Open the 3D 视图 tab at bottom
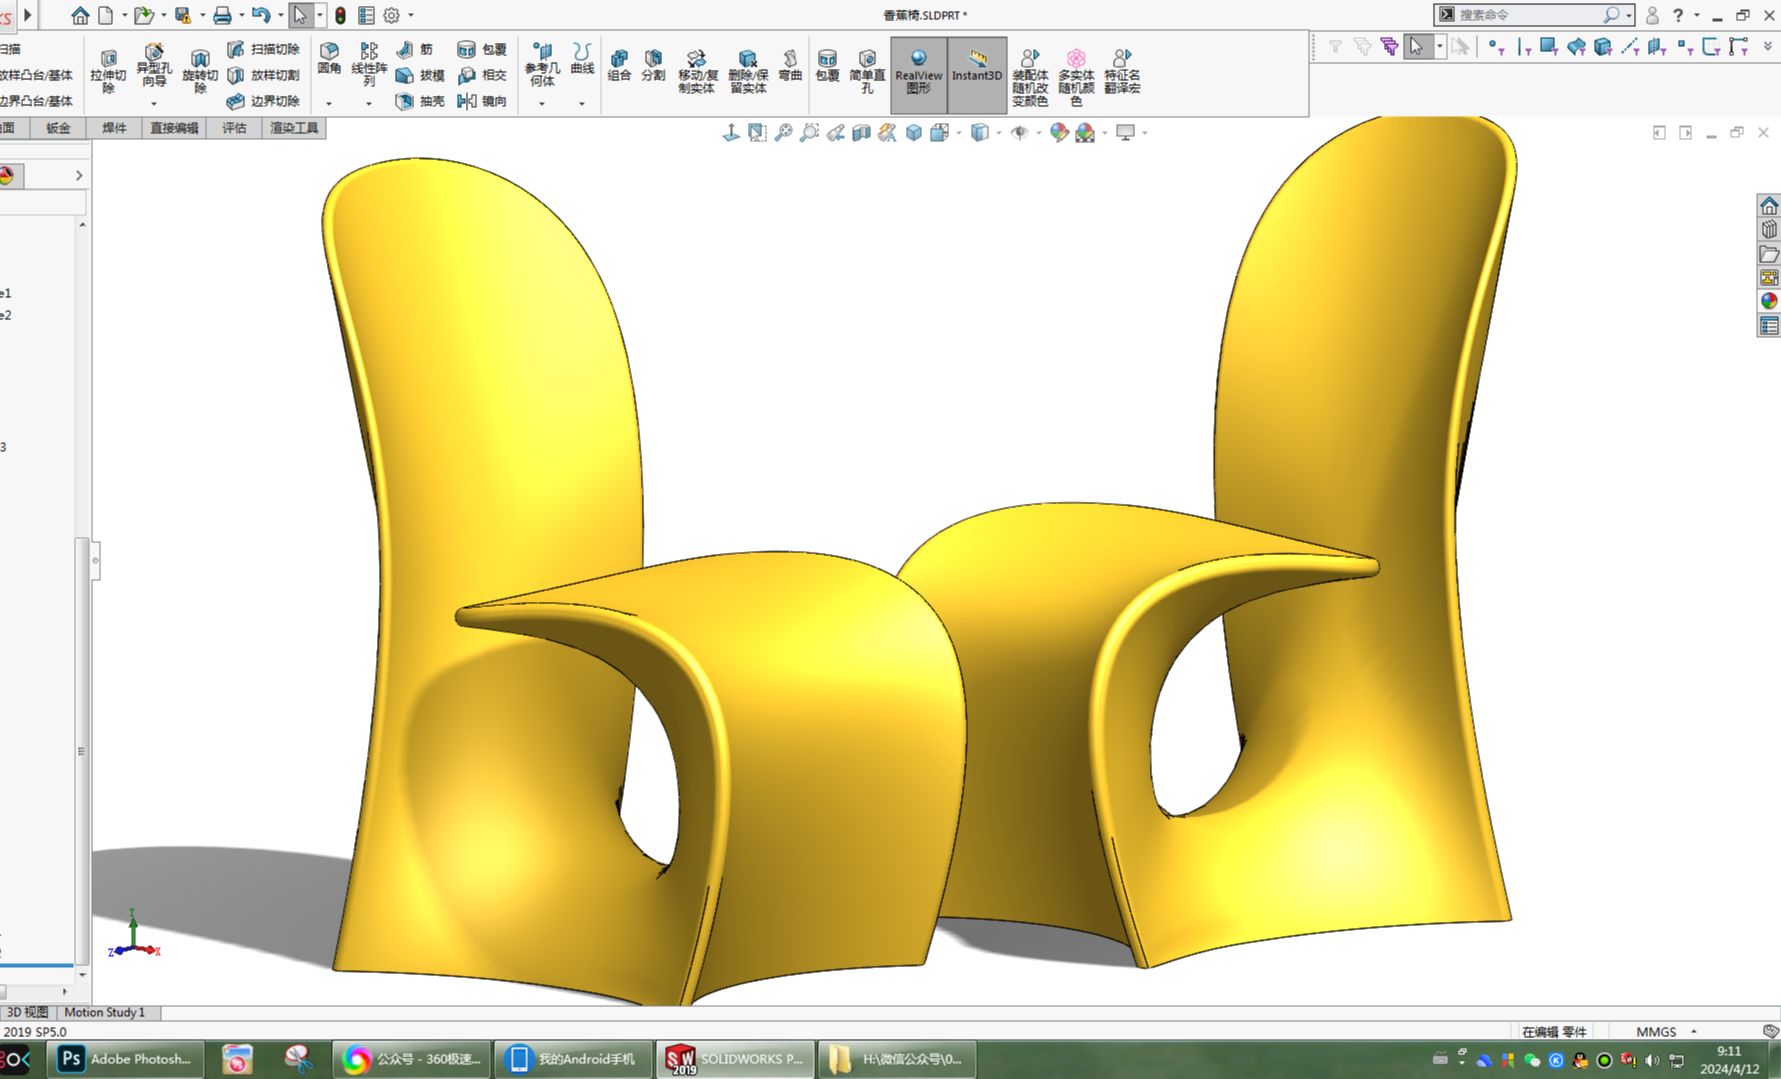The image size is (1781, 1079). (x=27, y=1012)
